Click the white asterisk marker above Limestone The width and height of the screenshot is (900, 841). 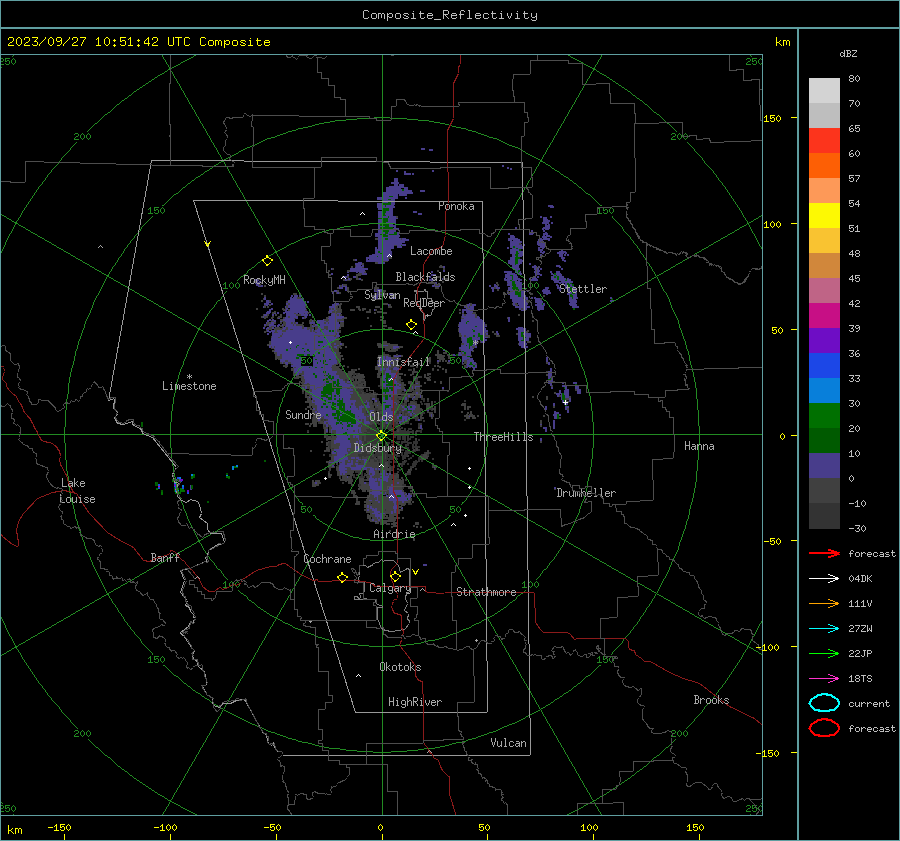189,377
